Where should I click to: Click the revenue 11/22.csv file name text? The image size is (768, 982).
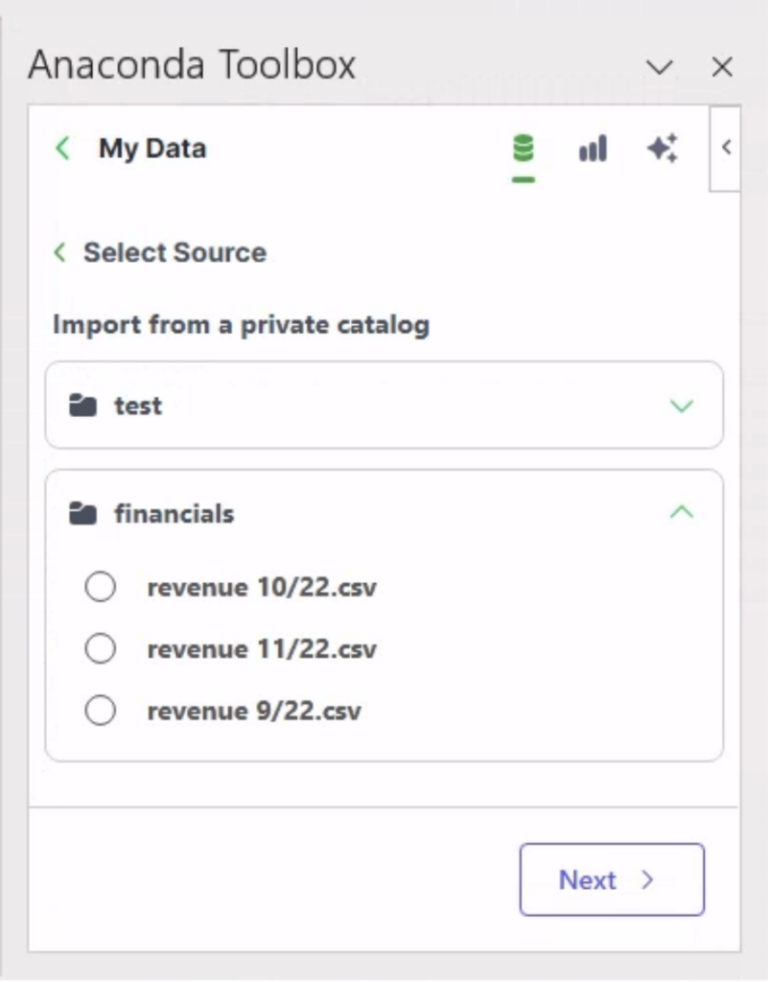[x=261, y=649]
